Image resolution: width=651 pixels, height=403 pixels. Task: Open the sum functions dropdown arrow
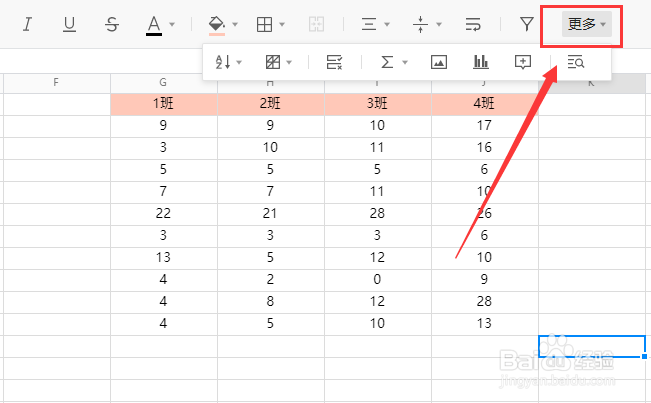coord(405,63)
